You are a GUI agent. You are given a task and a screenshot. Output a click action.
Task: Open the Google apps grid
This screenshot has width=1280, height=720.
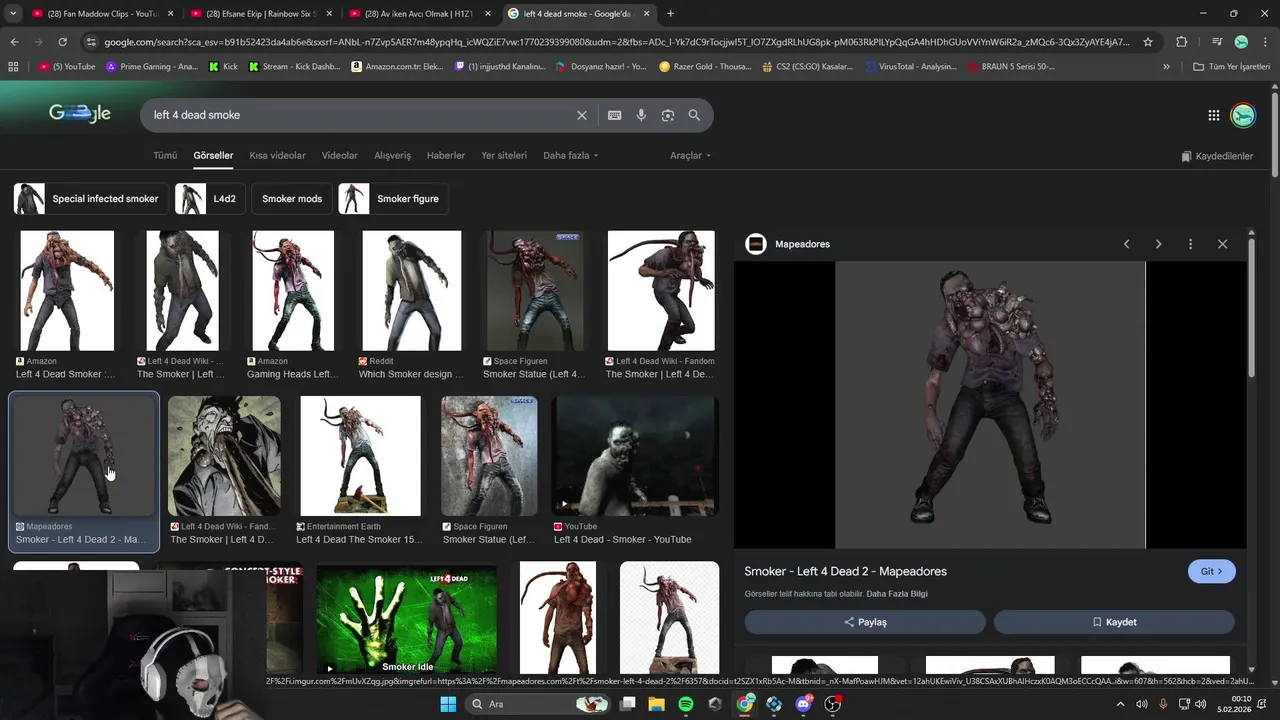1214,115
